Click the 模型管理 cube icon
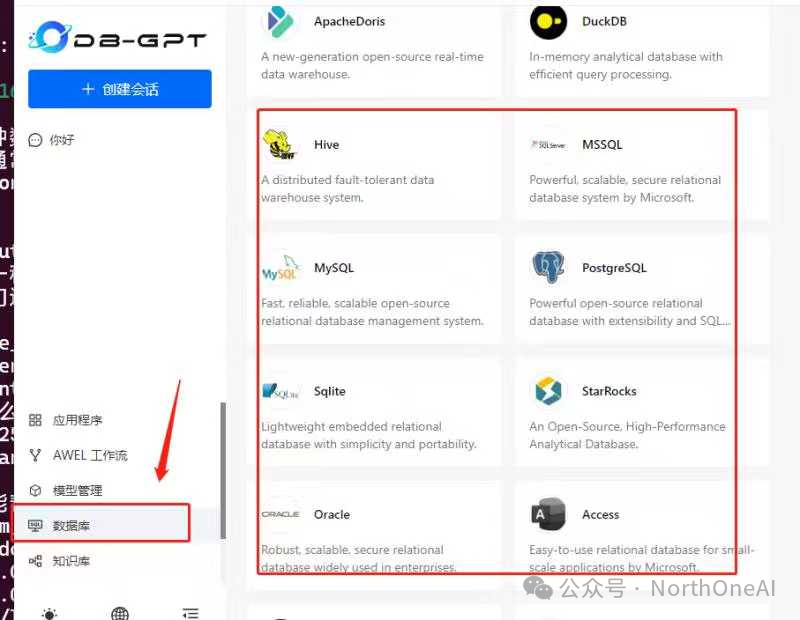The height and width of the screenshot is (620, 800). (35, 490)
